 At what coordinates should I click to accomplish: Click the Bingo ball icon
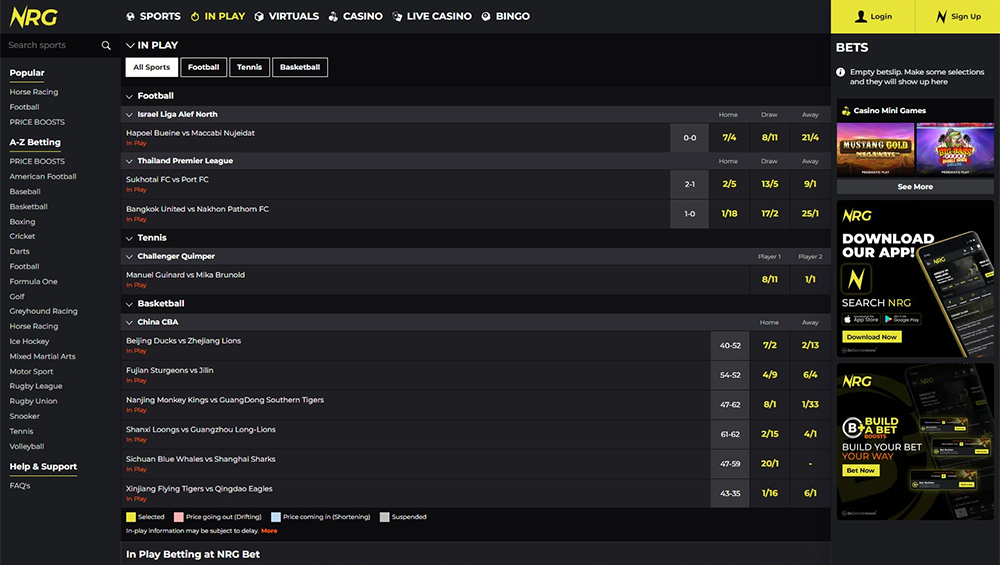pyautogui.click(x=486, y=17)
